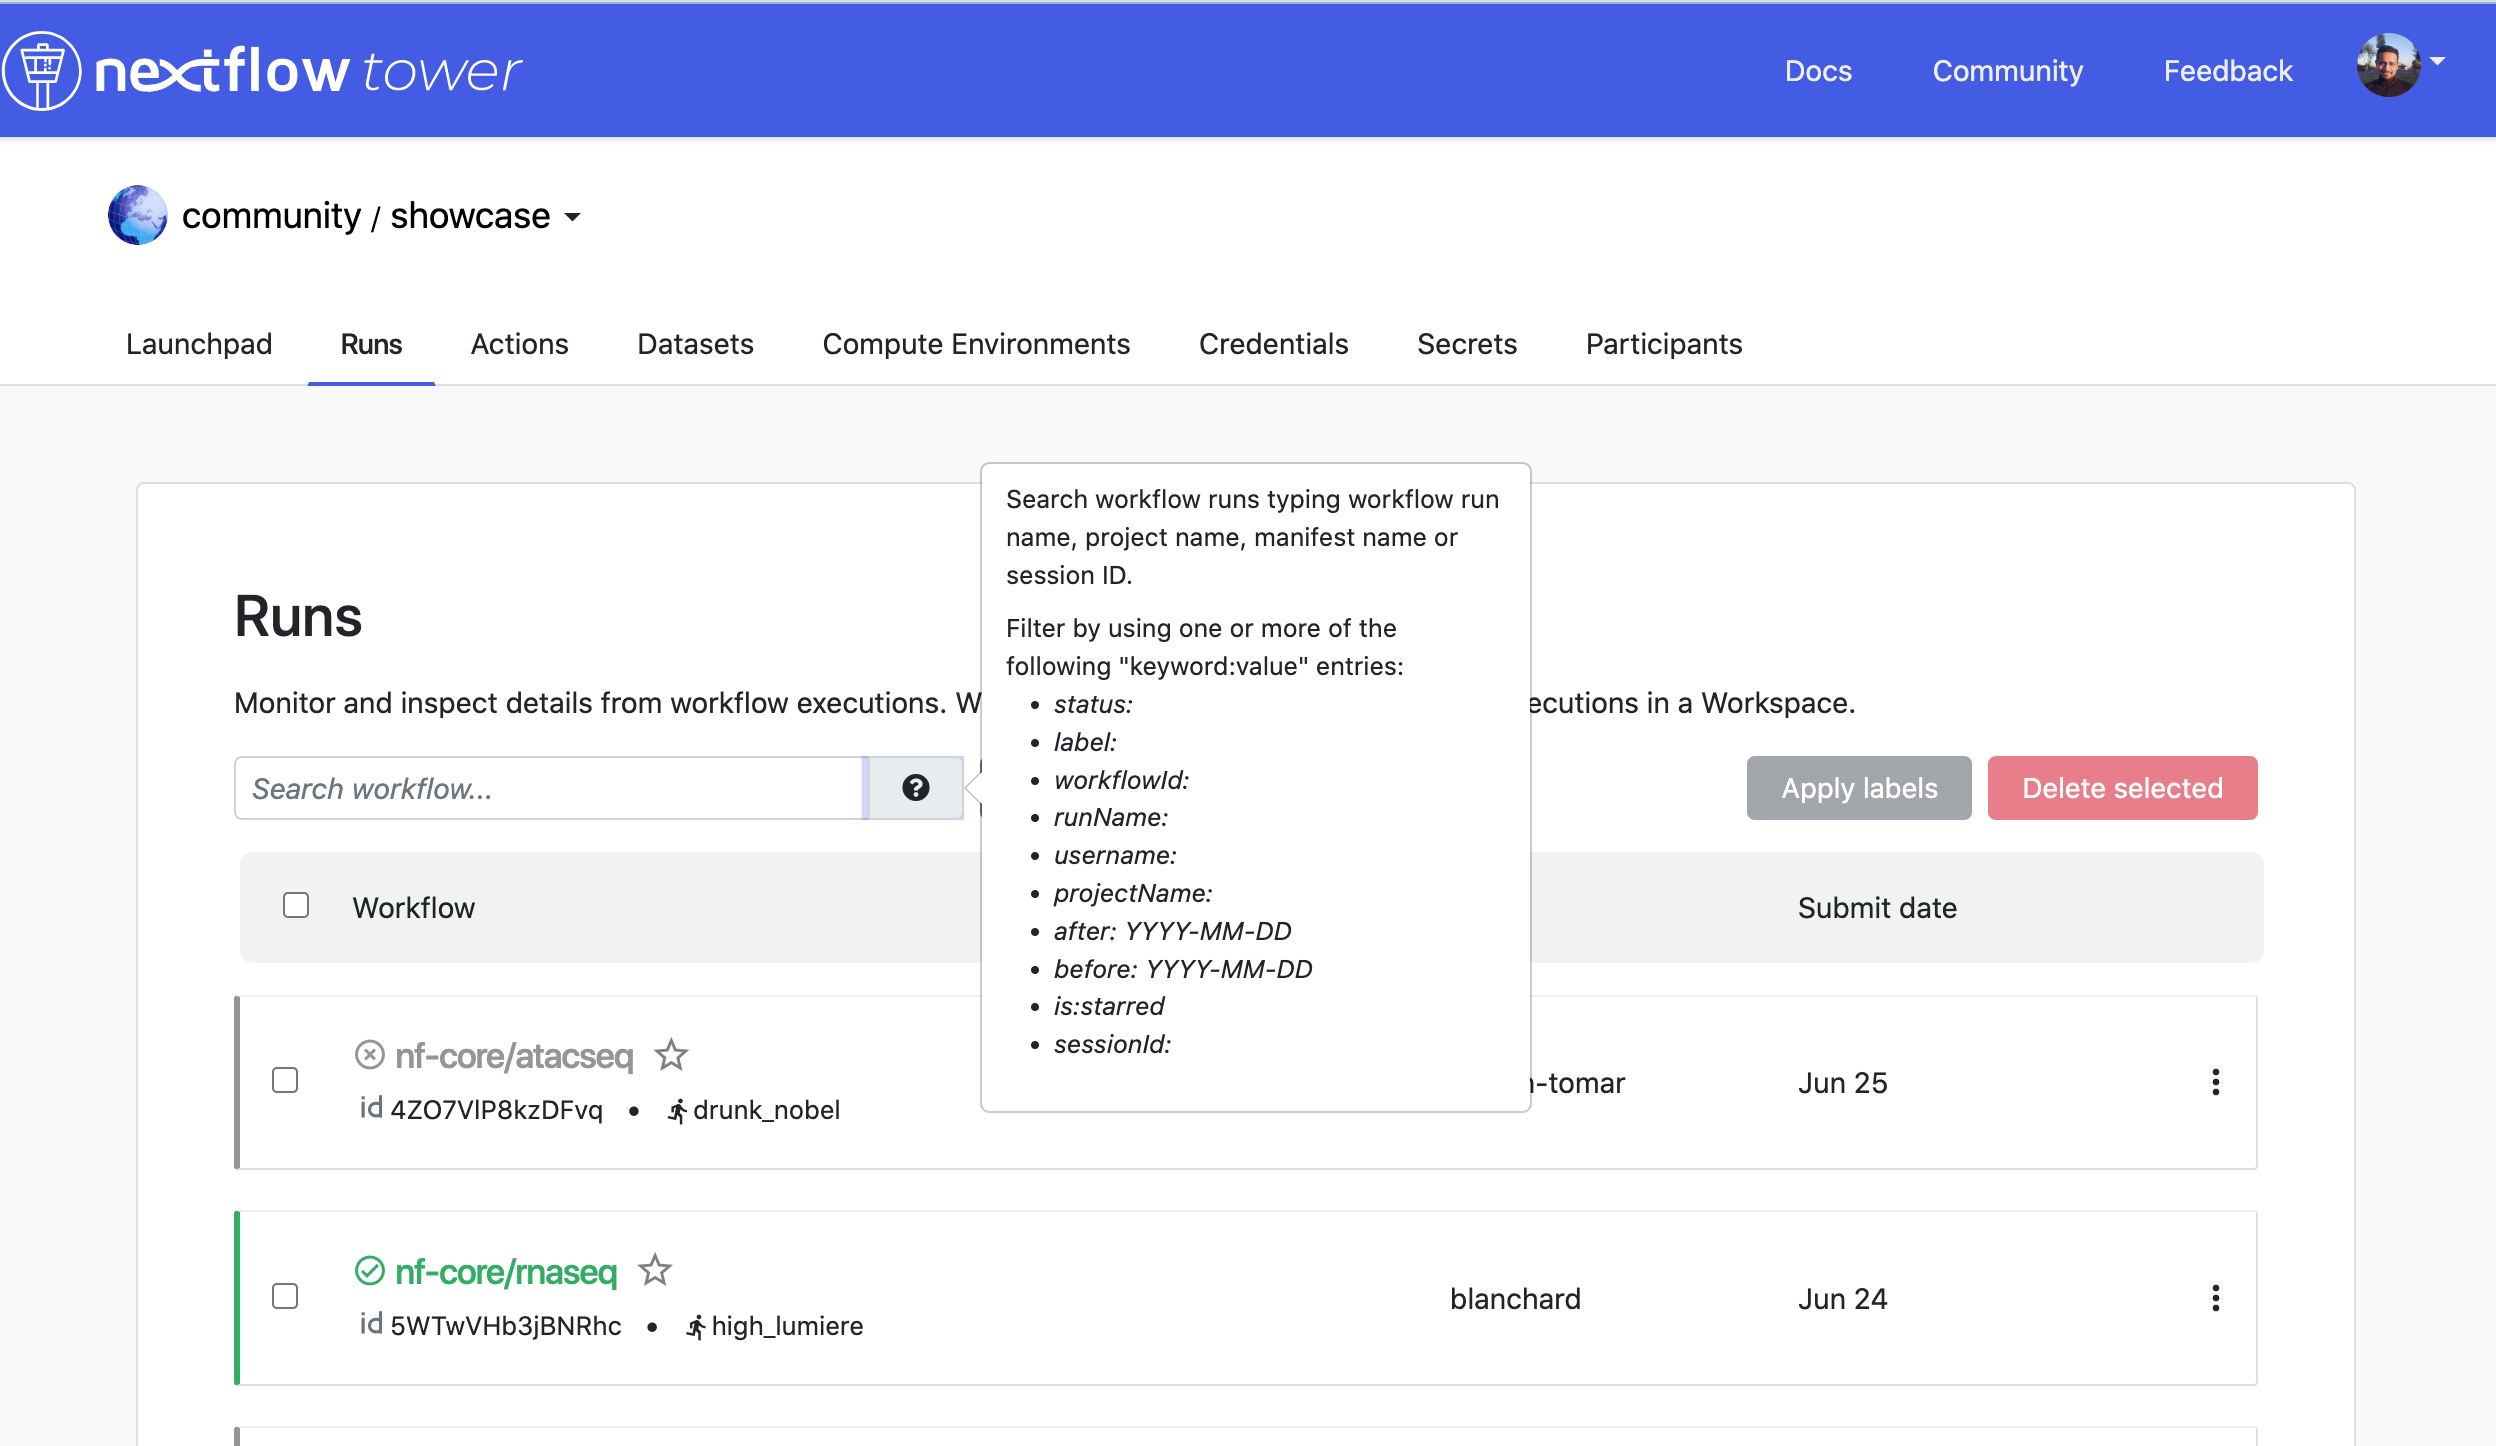Select the Runs tab
Viewport: 2496px width, 1446px height.
coord(371,344)
